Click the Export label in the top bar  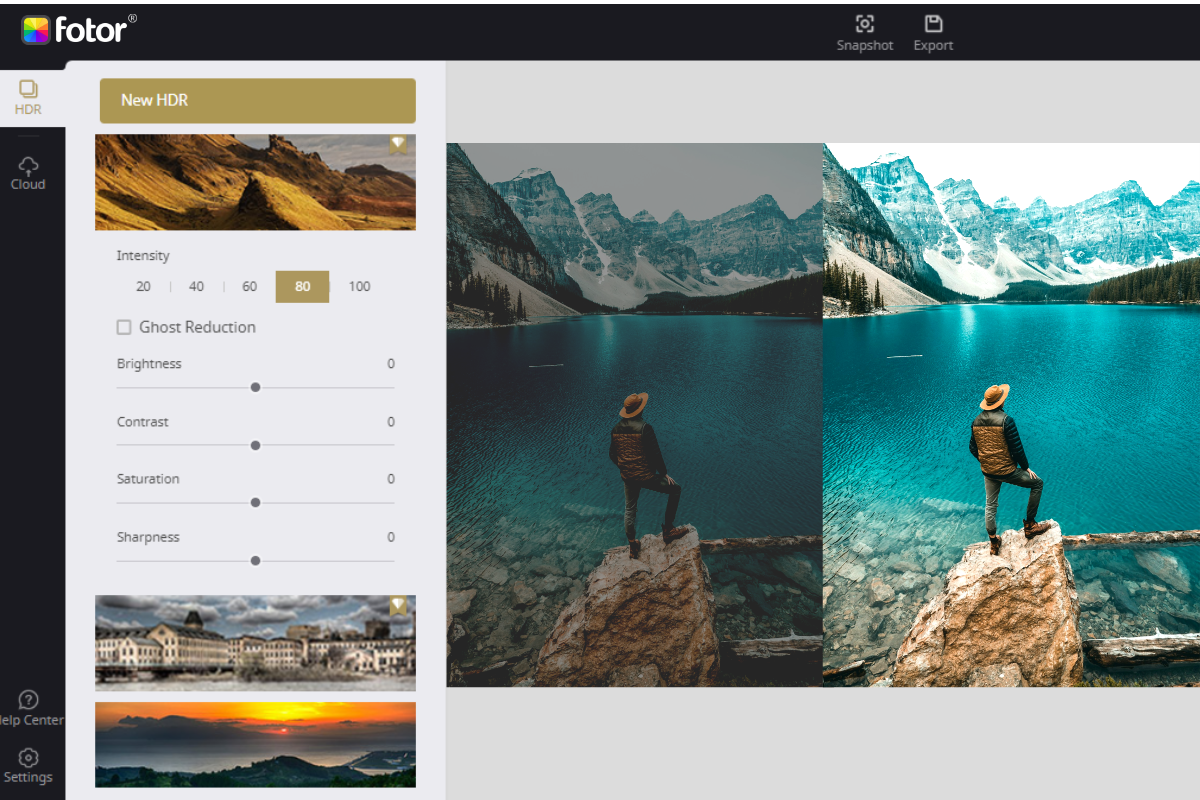(932, 45)
